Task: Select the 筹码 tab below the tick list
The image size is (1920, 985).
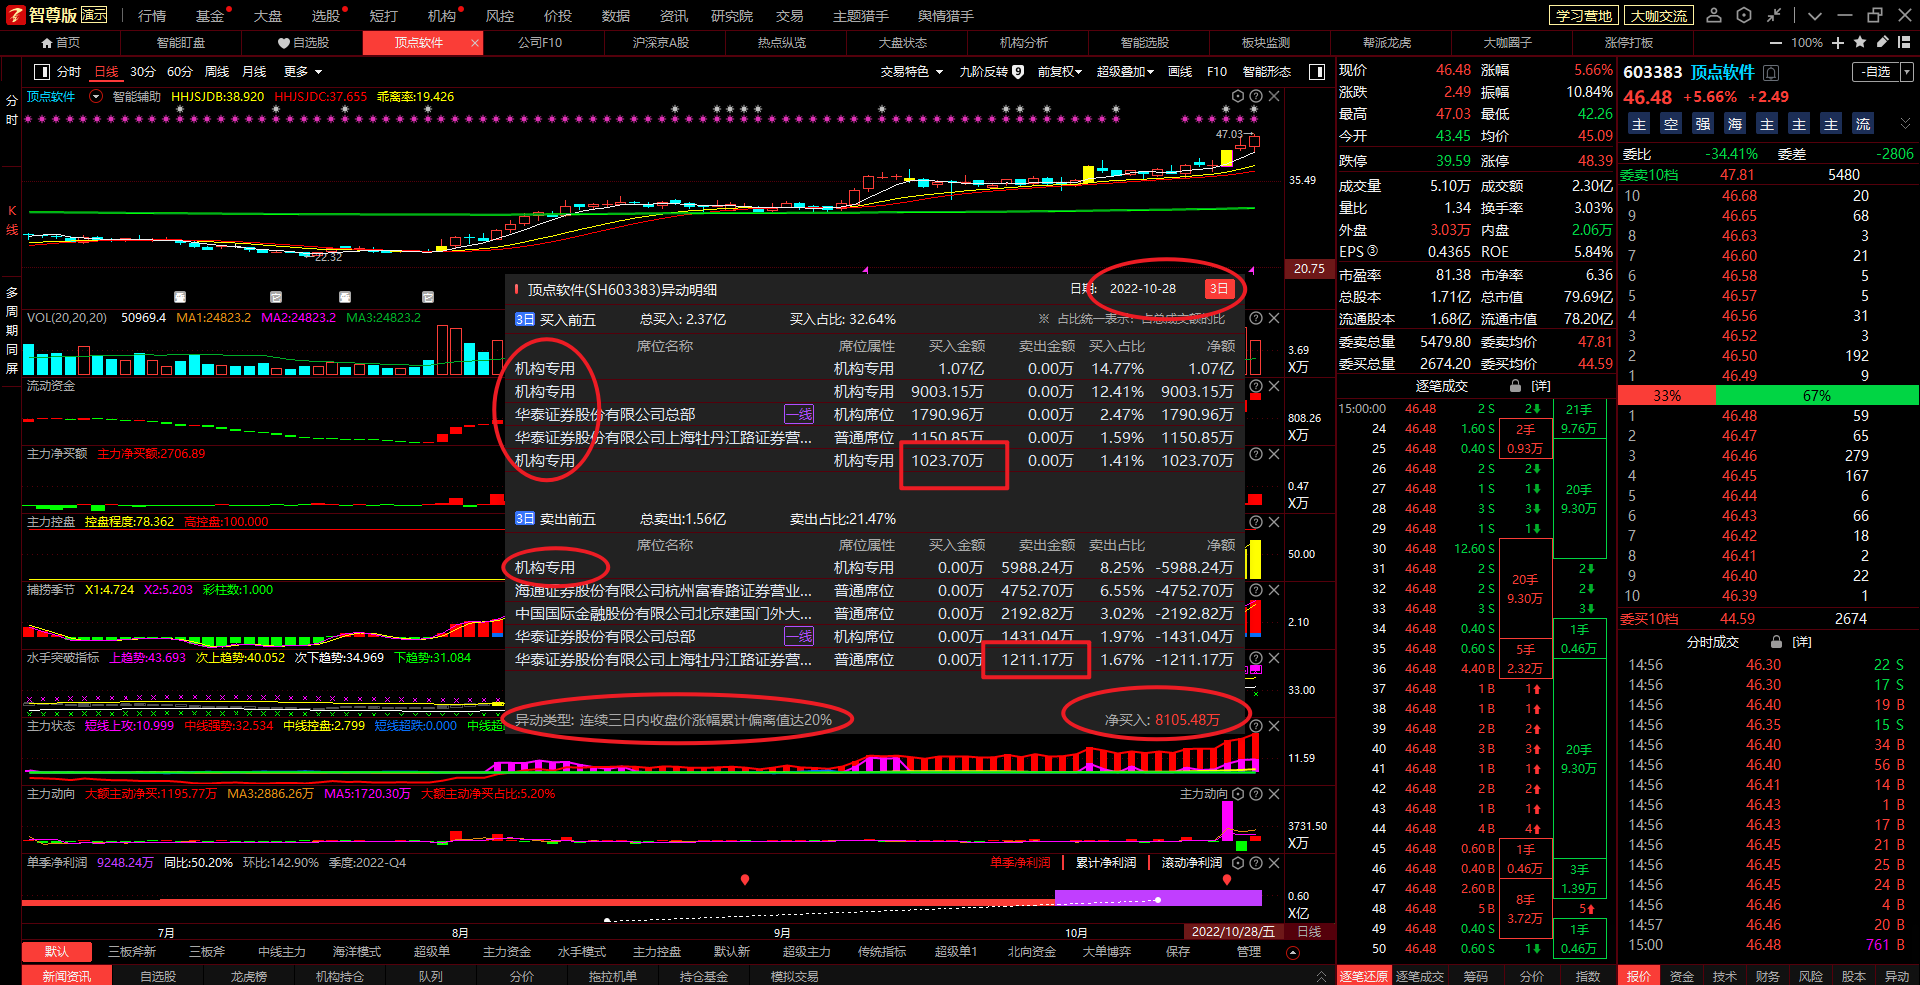Action: coord(1476,976)
